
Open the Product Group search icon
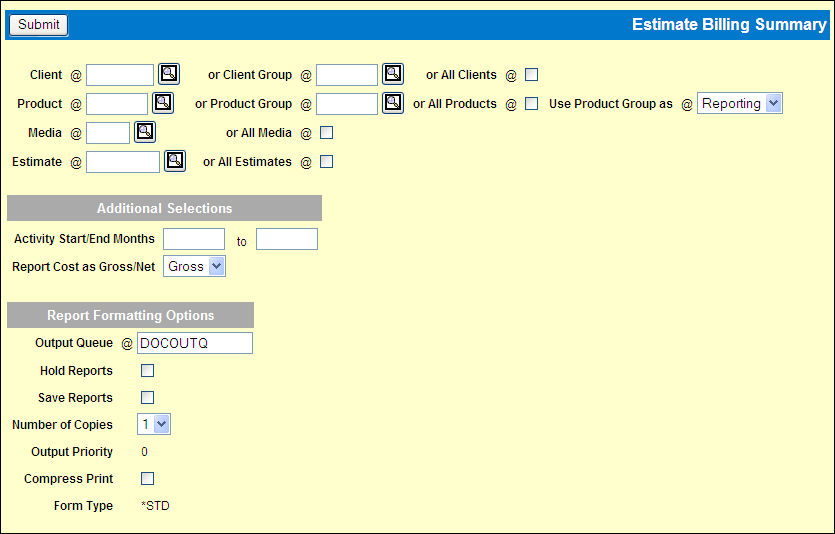(x=393, y=103)
